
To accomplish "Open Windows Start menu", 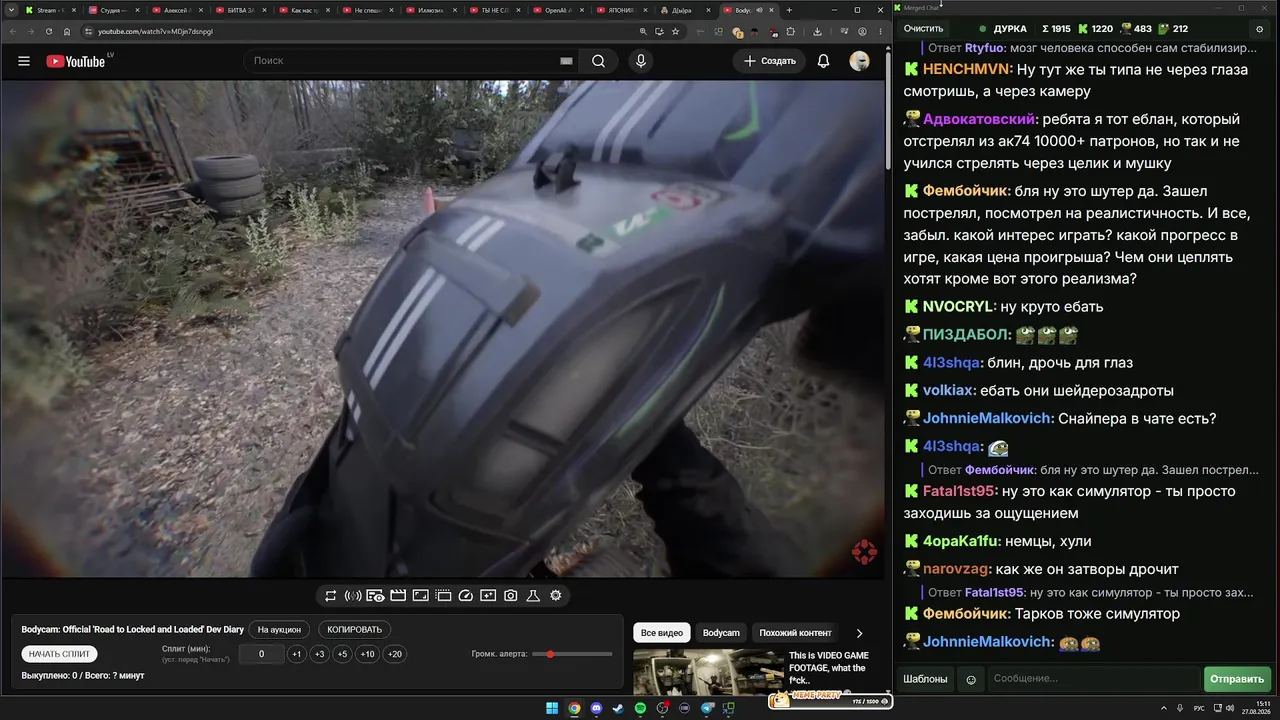I will (x=552, y=708).
